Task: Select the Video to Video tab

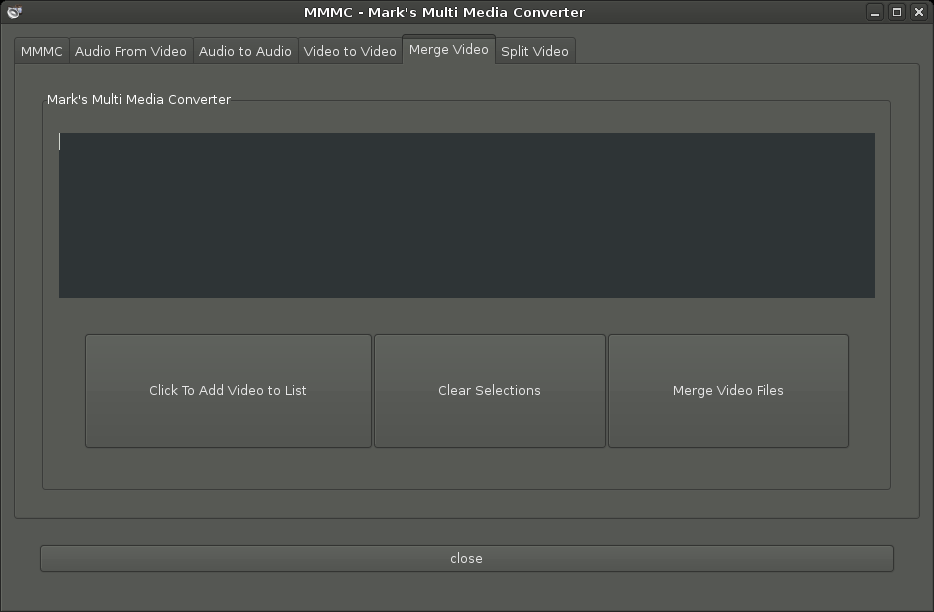Action: pyautogui.click(x=350, y=51)
